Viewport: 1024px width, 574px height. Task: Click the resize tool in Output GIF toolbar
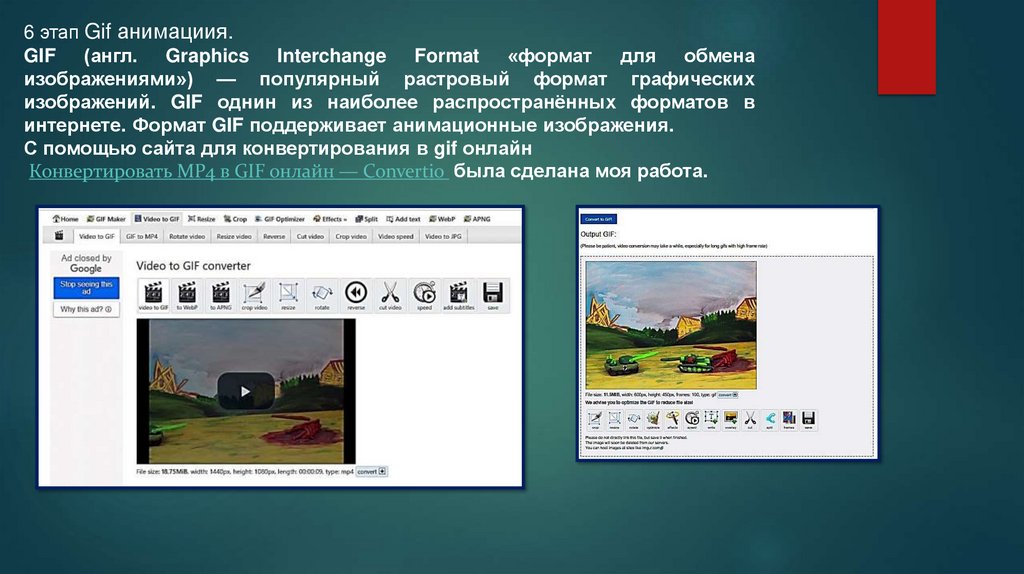pyautogui.click(x=615, y=420)
